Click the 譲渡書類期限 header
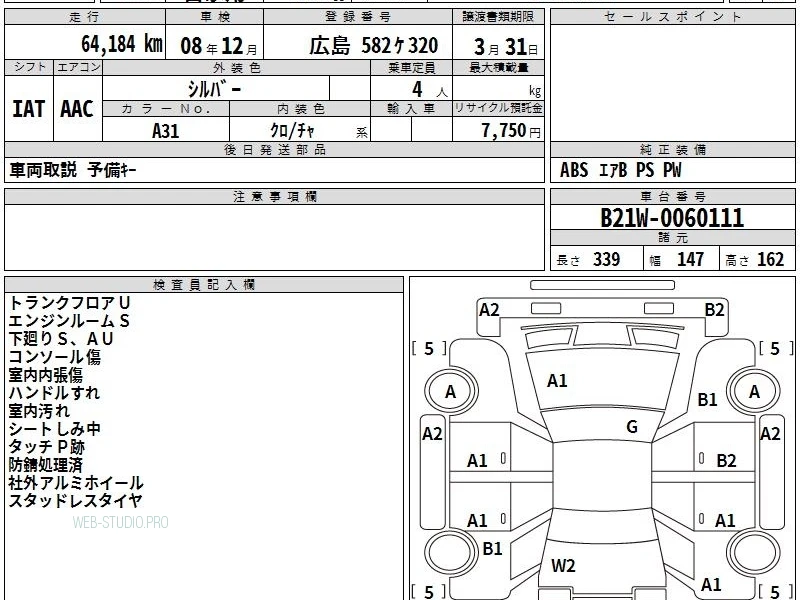 click(x=498, y=17)
